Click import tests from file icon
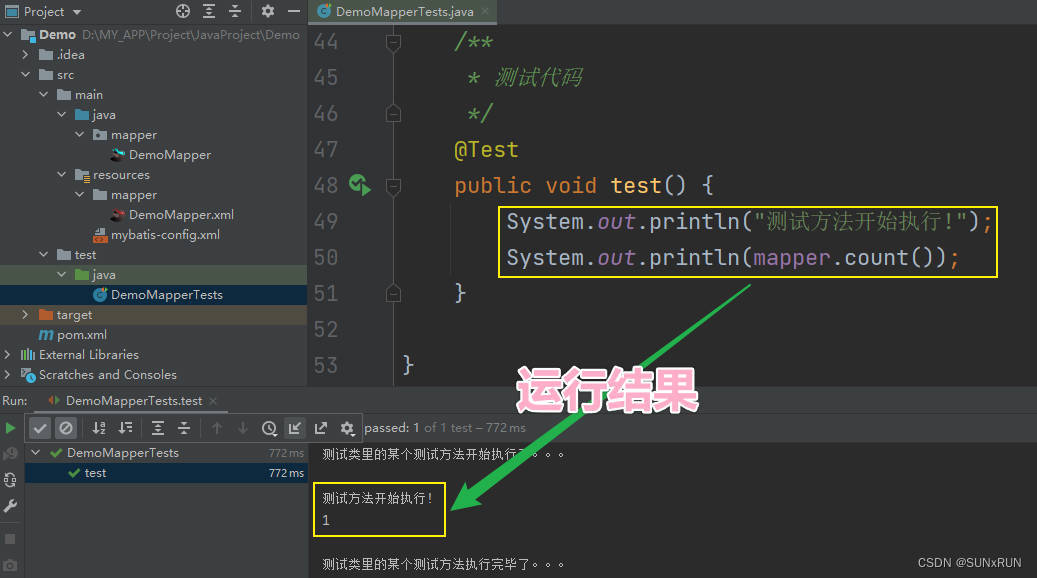Image resolution: width=1037 pixels, height=578 pixels. click(295, 428)
